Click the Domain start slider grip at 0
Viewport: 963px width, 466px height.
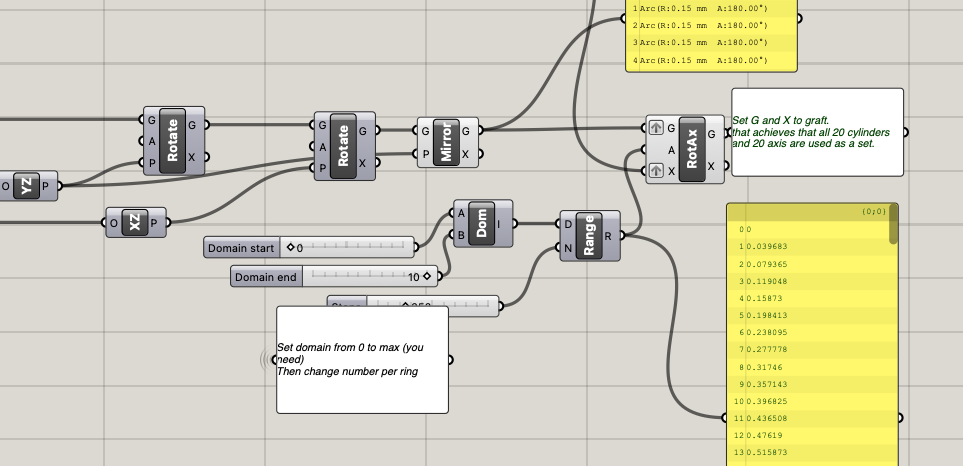tap(290, 247)
